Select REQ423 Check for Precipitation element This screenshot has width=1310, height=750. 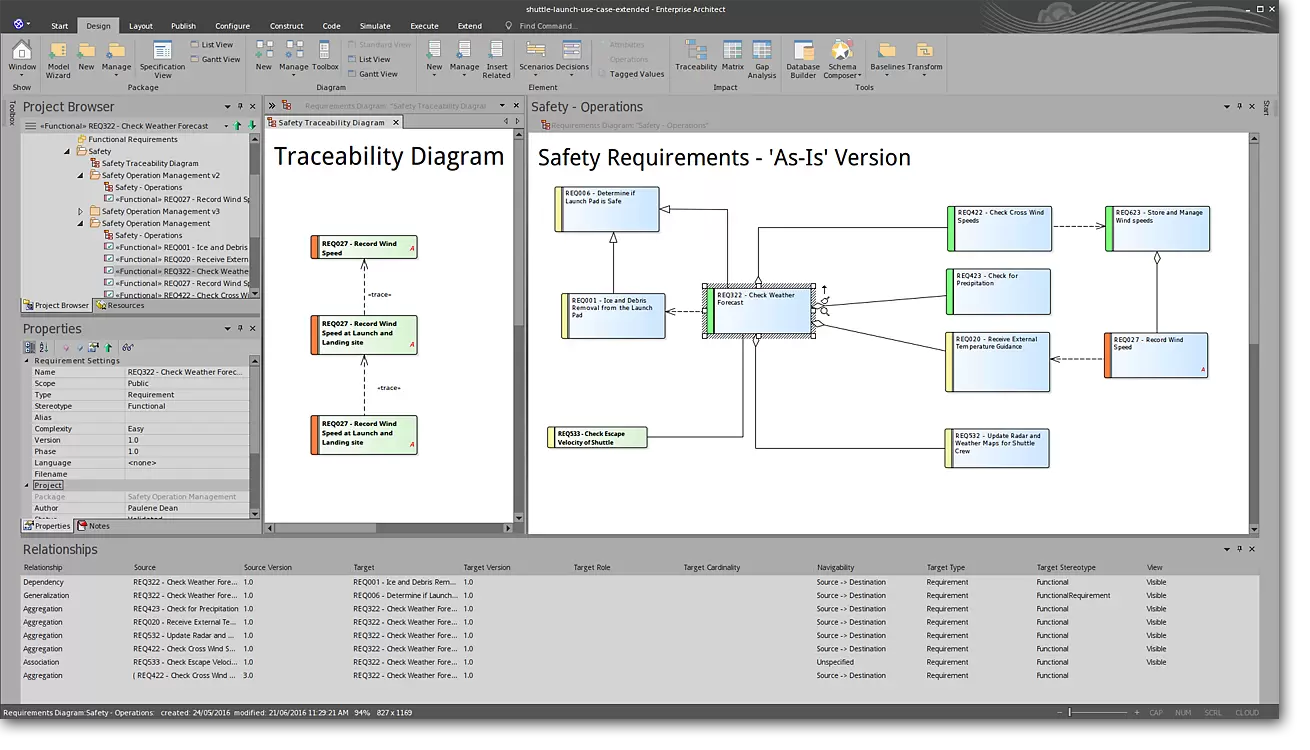(999, 291)
